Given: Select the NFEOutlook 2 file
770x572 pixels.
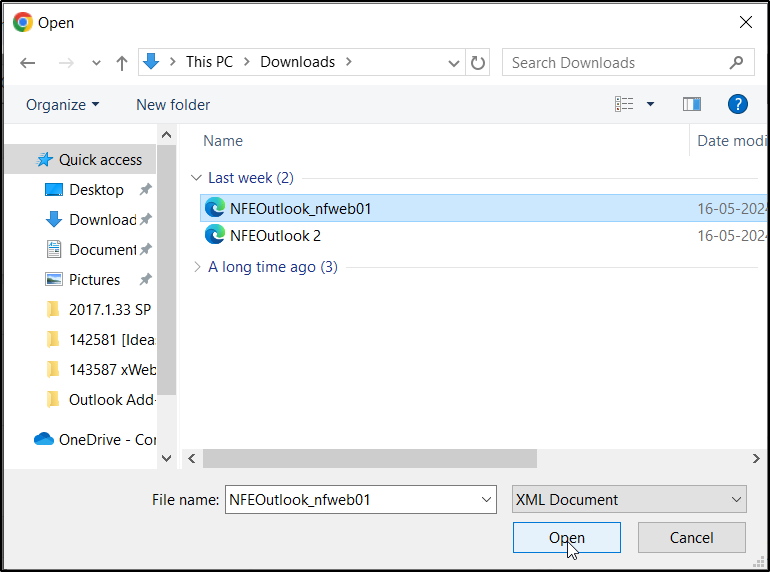Looking at the screenshot, I should 483,236.
